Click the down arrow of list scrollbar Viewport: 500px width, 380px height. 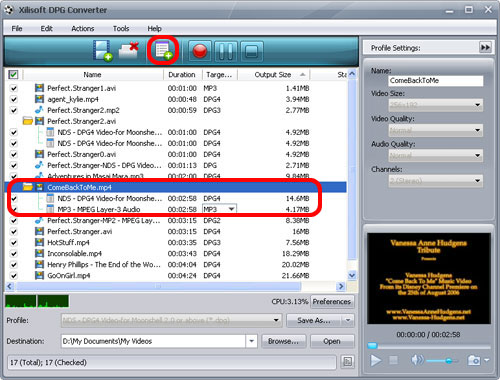[x=352, y=275]
